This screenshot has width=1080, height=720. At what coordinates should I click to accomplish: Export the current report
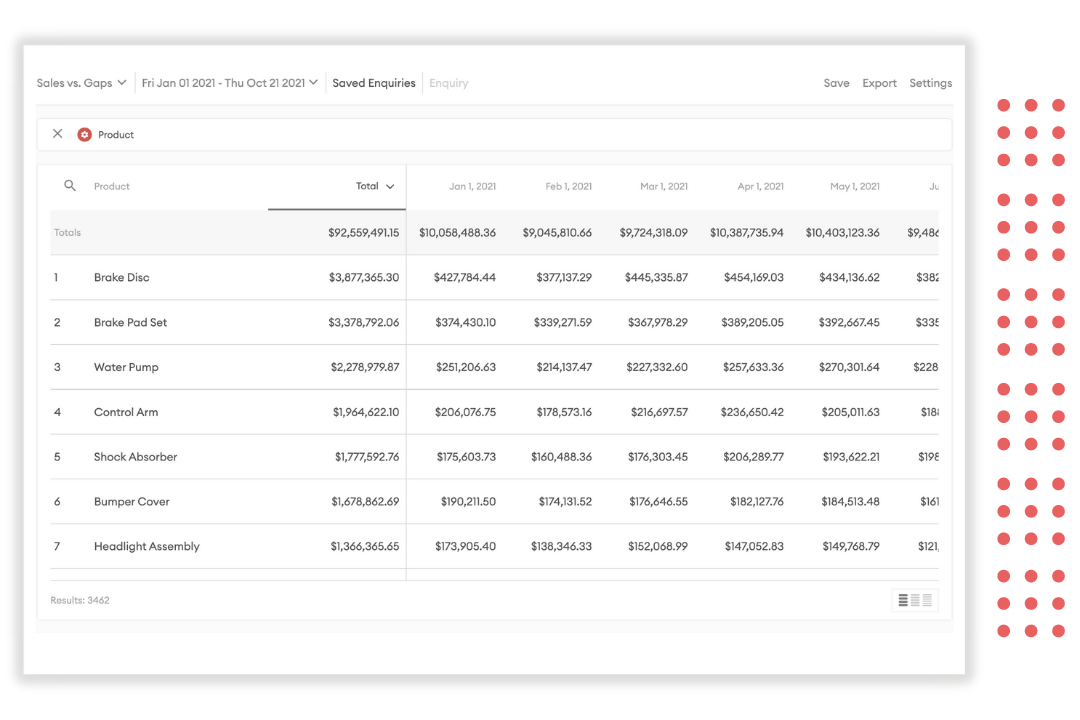pyautogui.click(x=879, y=83)
